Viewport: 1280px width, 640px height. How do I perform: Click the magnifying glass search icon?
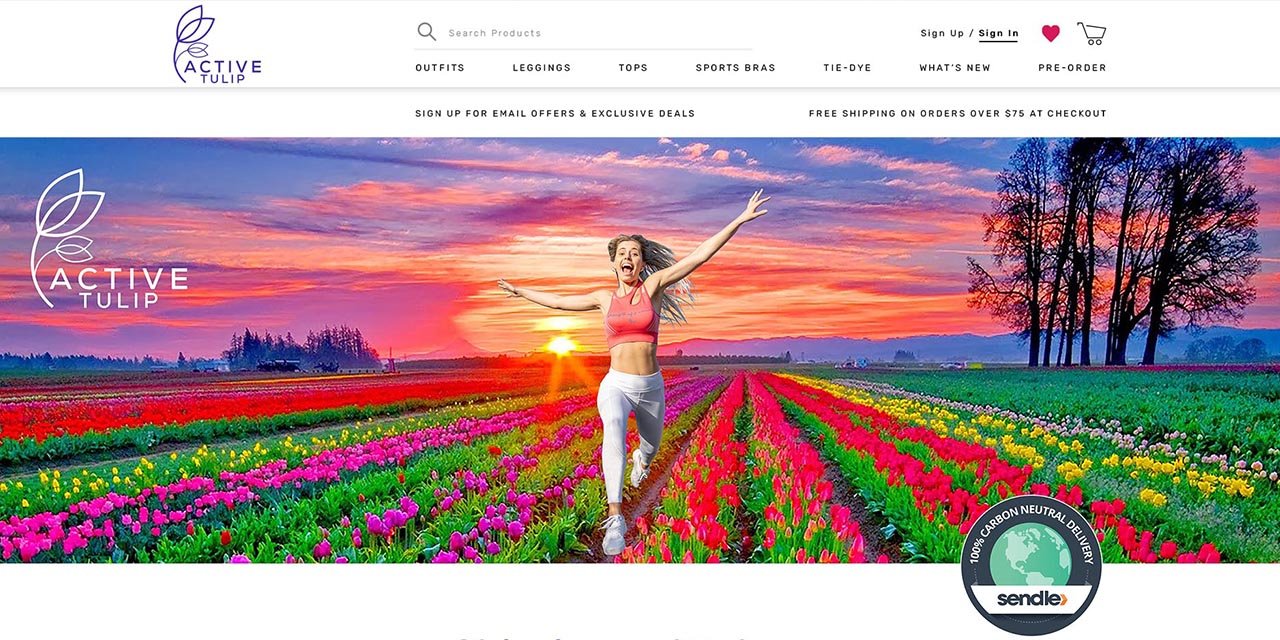pos(427,32)
